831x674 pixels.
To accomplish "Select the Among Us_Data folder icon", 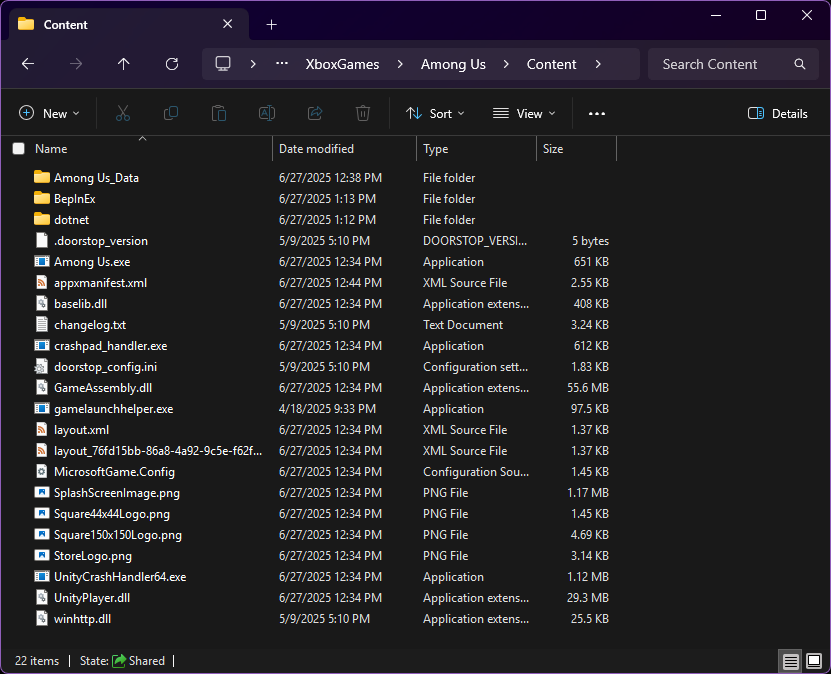I will (42, 177).
